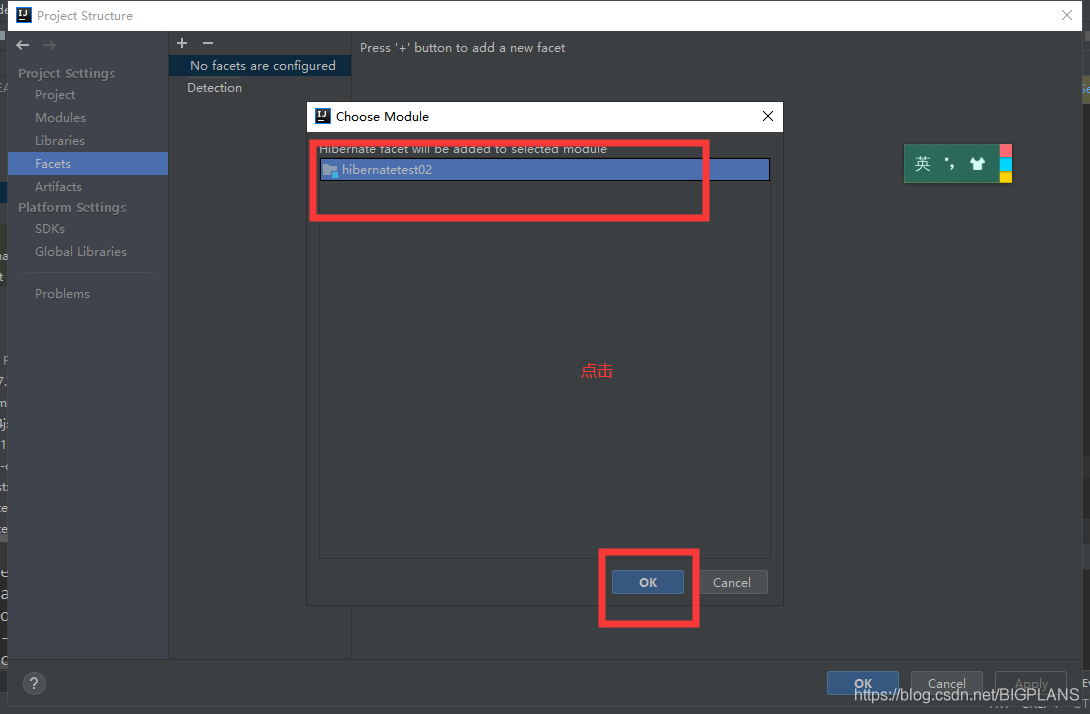Click the shirt skin icon on IME bar
This screenshot has width=1090, height=714.
(977, 164)
